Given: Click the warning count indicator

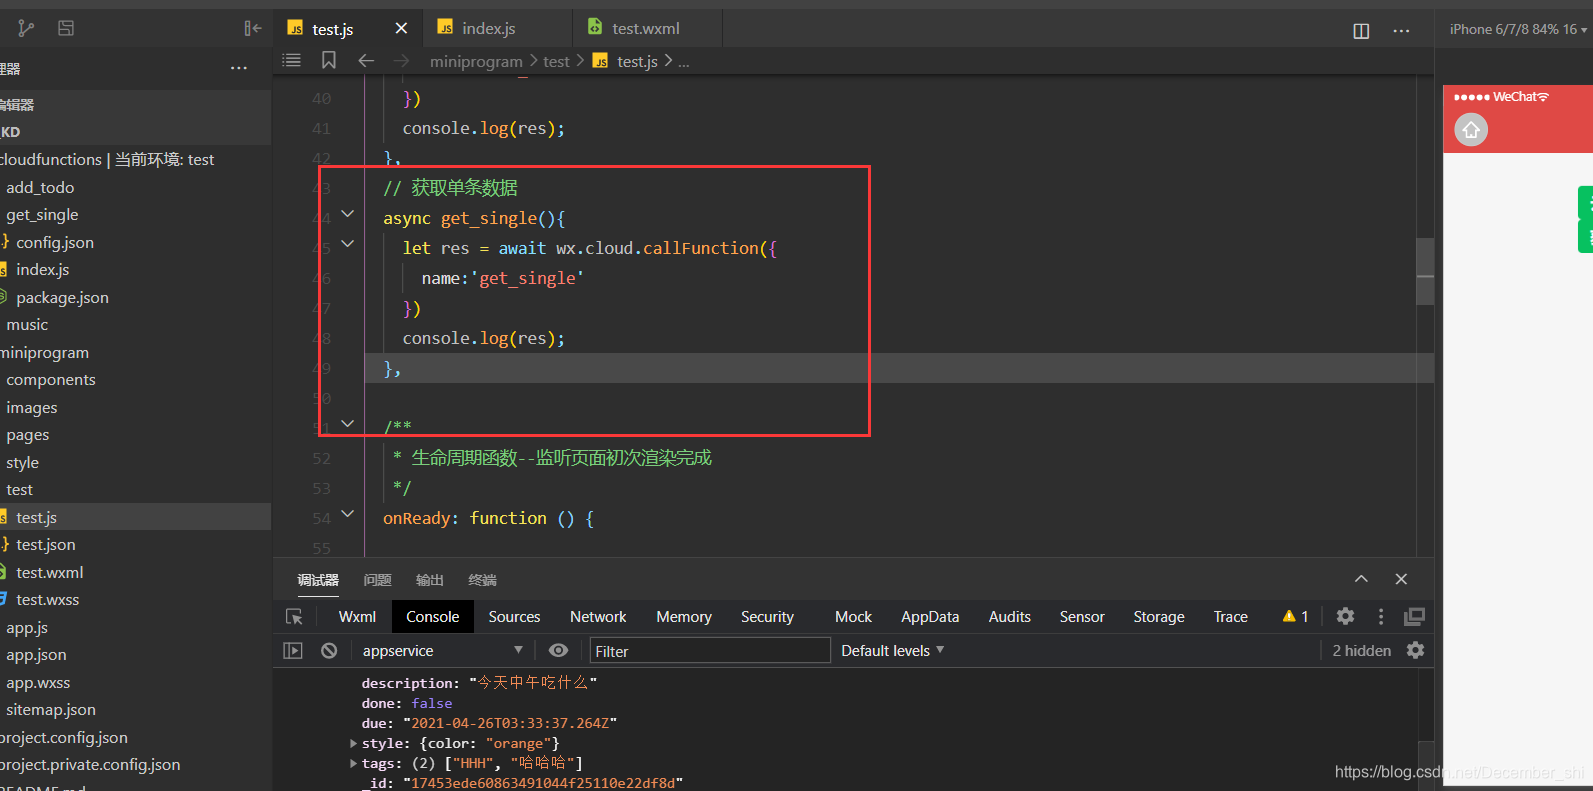Looking at the screenshot, I should point(1295,617).
